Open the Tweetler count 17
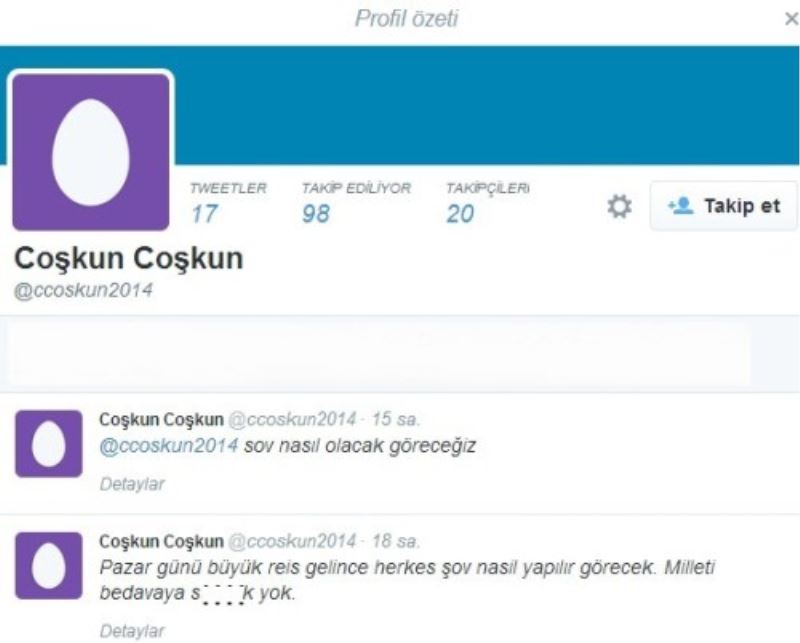Viewport: 800px width, 643px height. pos(205,214)
